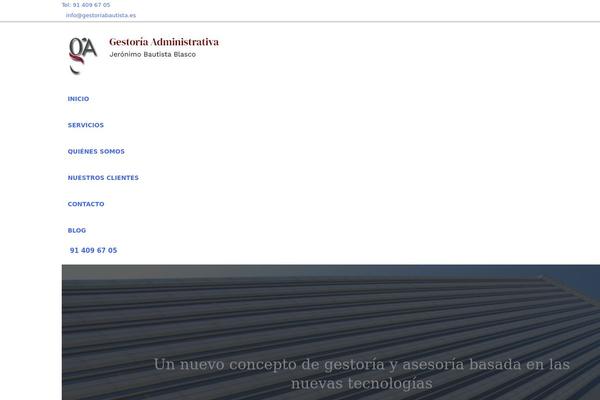600x400 pixels.
Task: Click the top bar telephone number link
Action: point(86,5)
